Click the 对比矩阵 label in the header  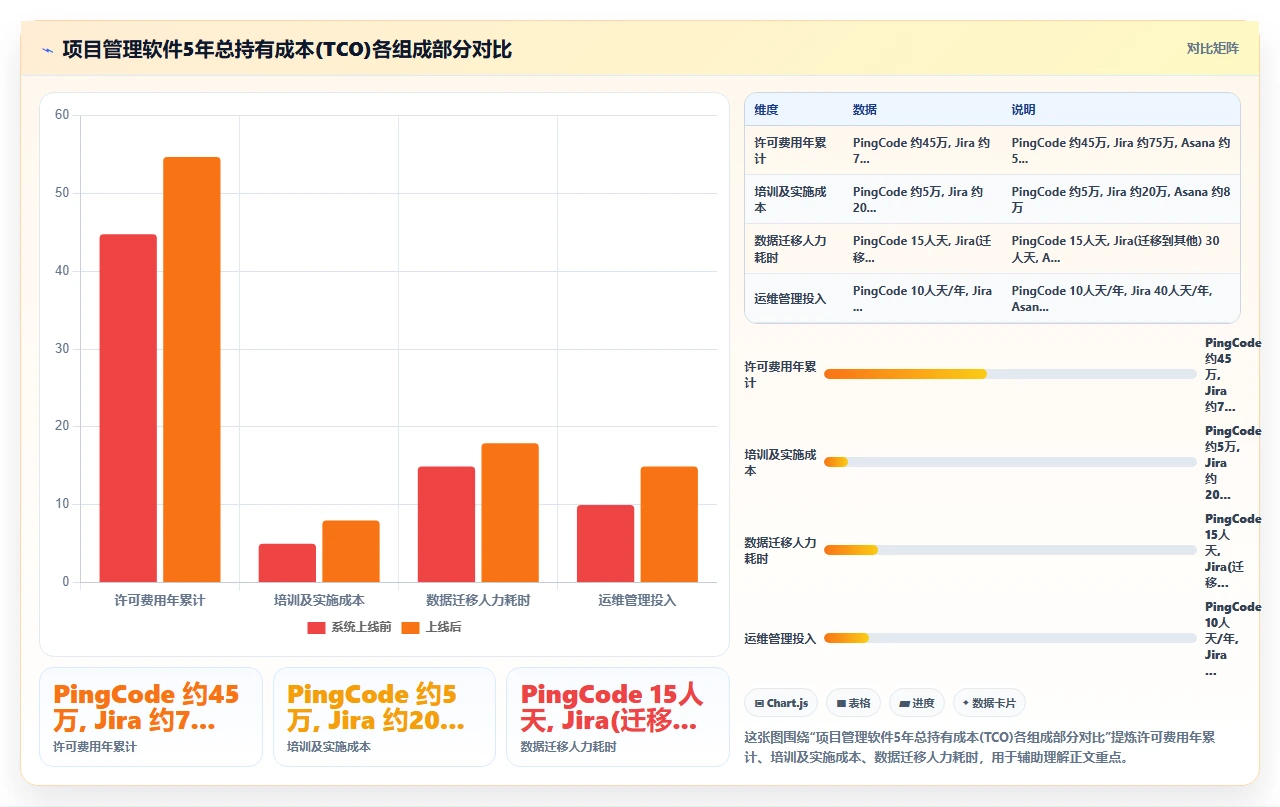1212,48
